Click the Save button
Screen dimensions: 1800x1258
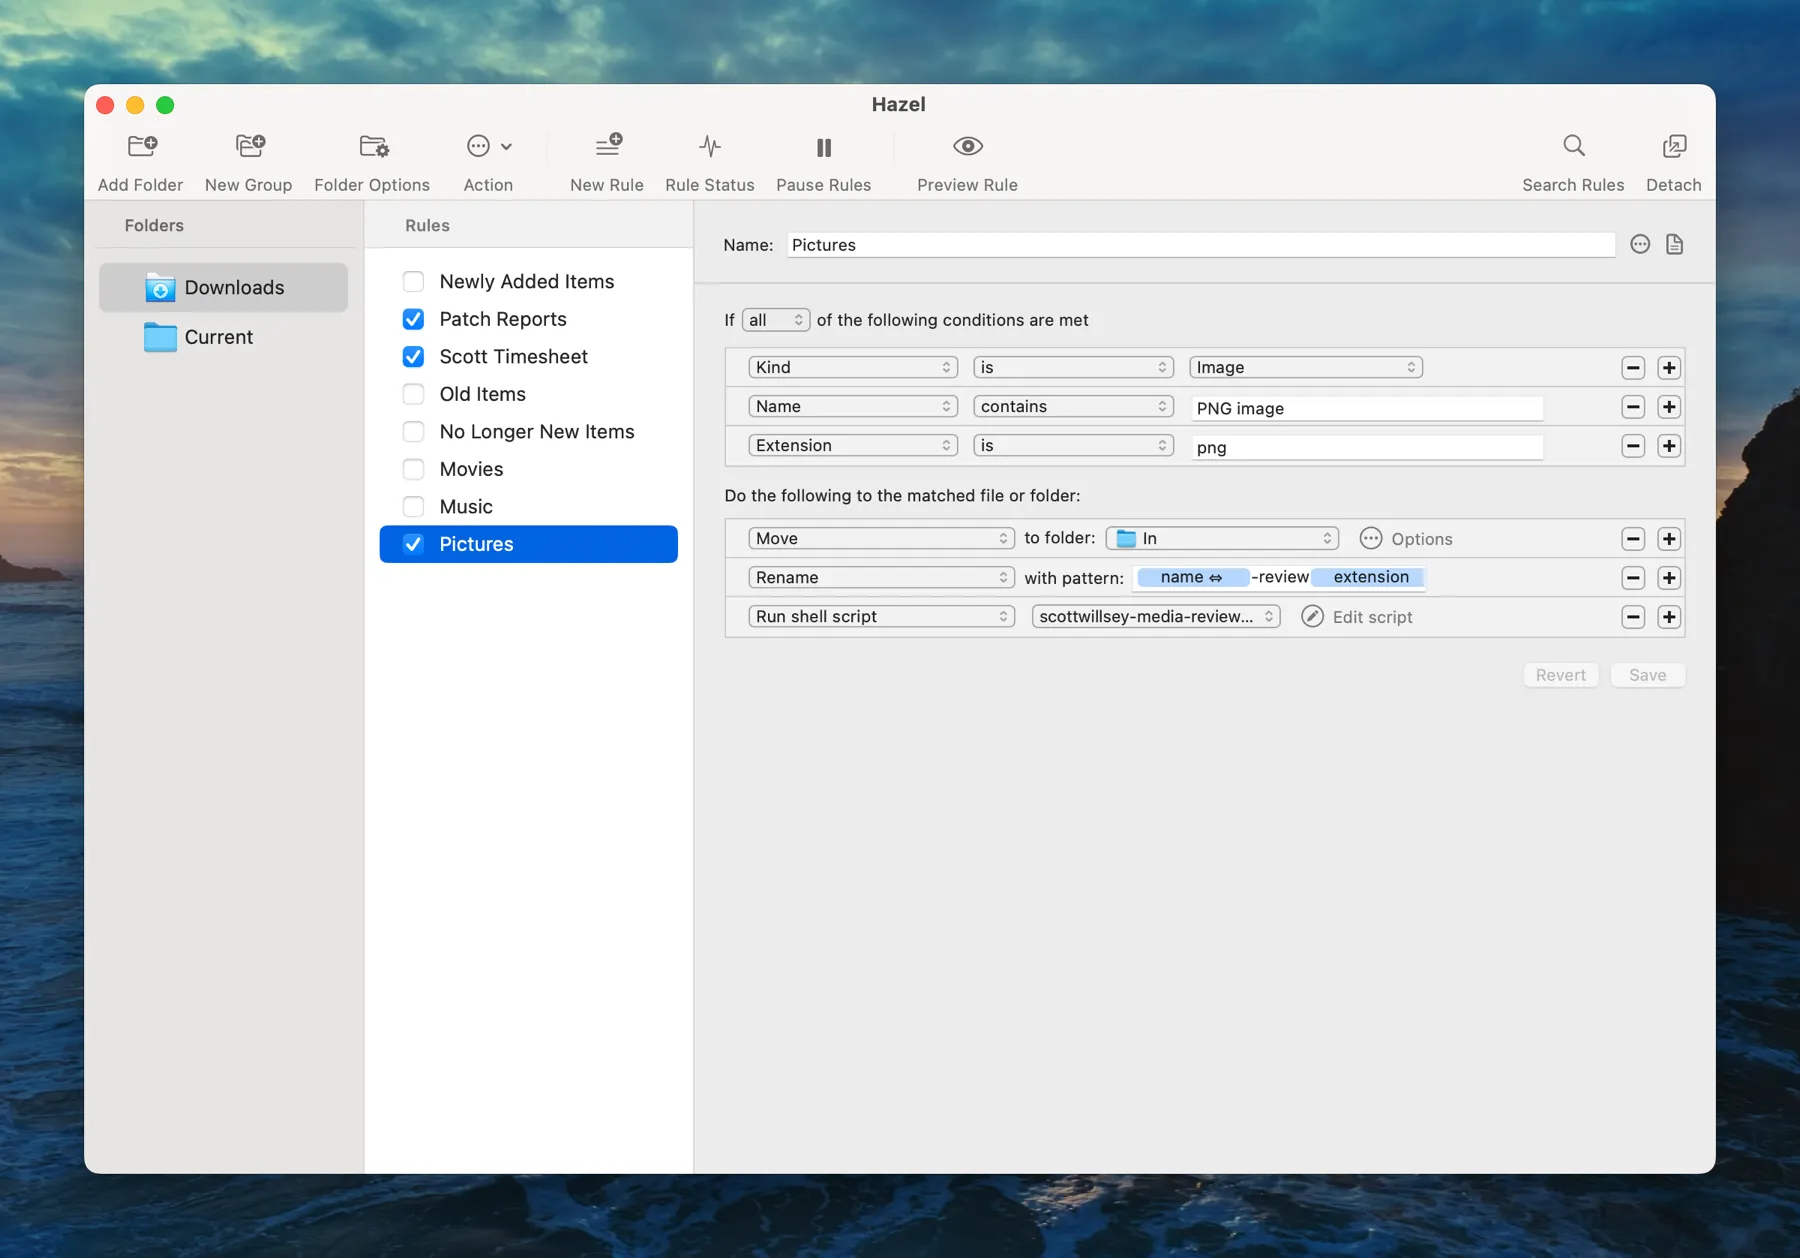pyautogui.click(x=1647, y=675)
